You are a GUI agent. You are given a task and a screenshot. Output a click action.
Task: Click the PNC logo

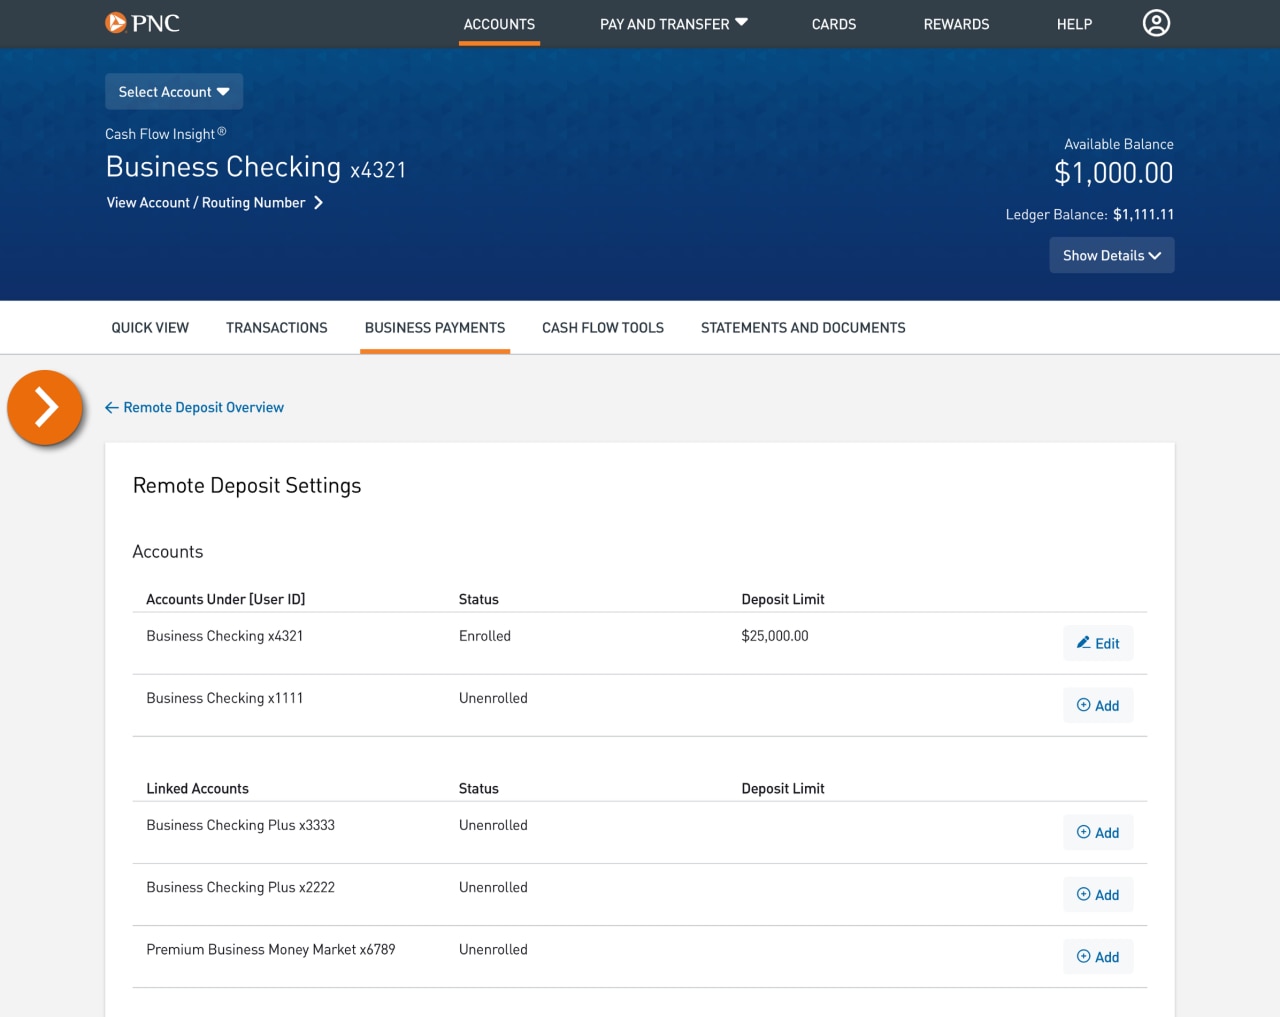pyautogui.click(x=142, y=22)
